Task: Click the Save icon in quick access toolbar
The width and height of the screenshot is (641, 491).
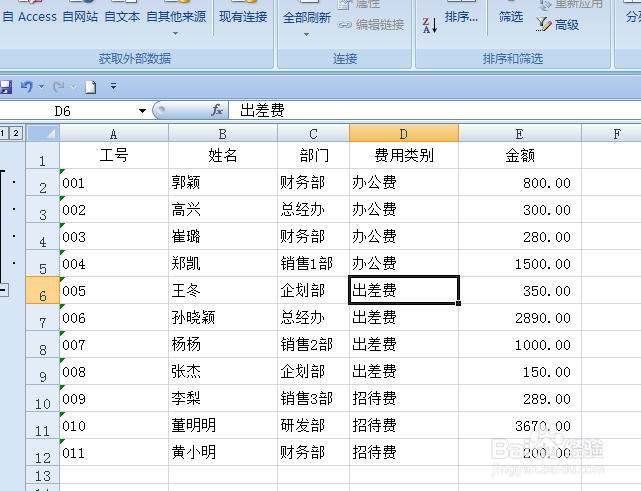Action: (6, 87)
